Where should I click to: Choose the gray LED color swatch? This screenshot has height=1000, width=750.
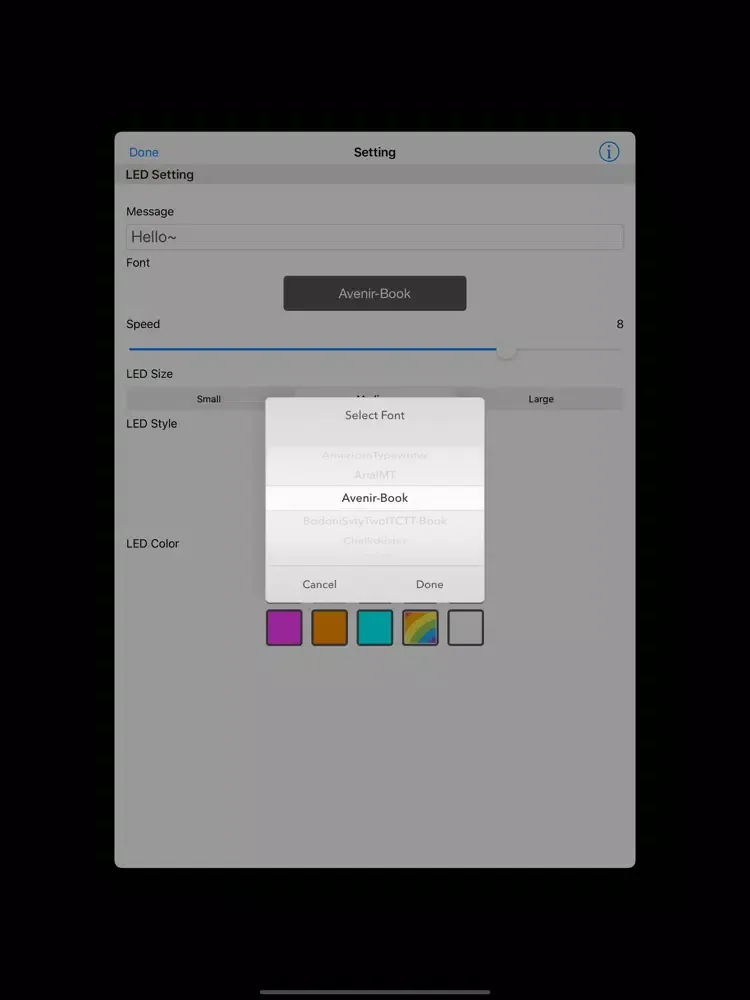click(466, 628)
